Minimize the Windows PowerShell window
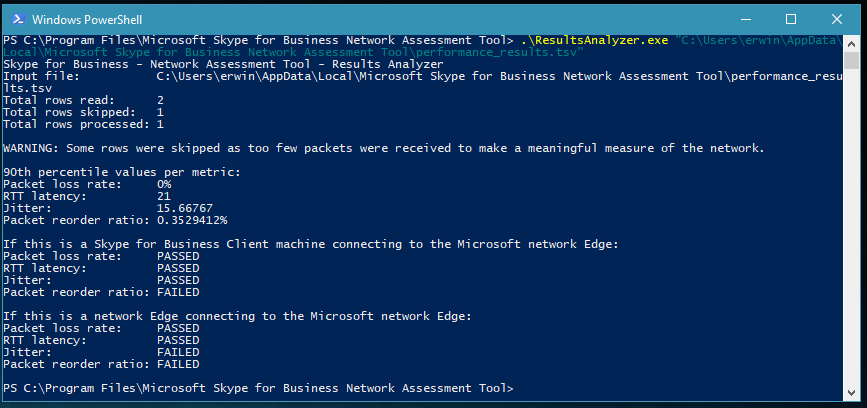Screen dimensions: 867x408 [x=746, y=19]
